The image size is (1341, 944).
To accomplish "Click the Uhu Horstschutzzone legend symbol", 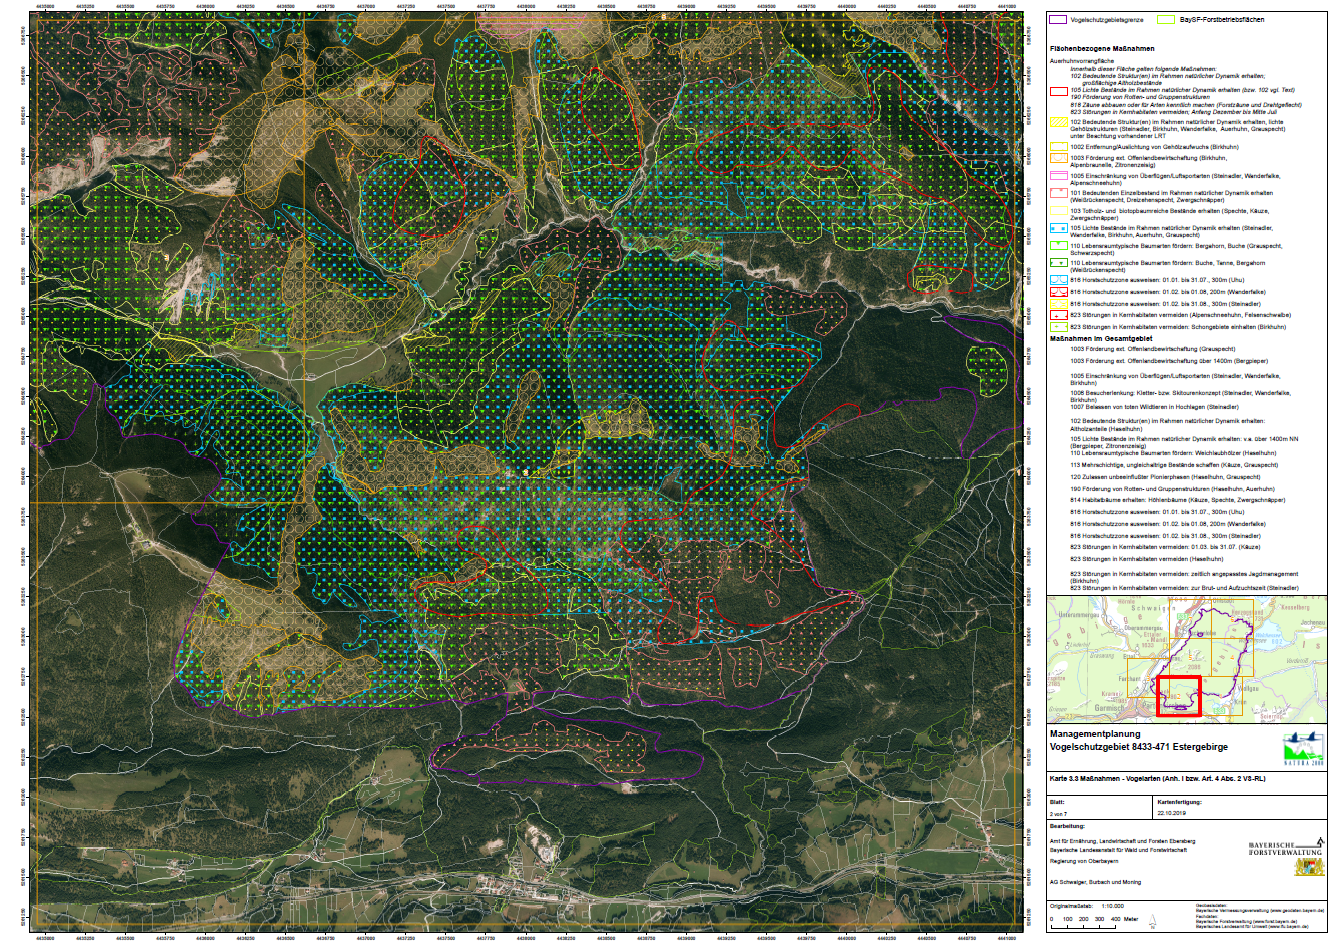I will pos(1058,280).
